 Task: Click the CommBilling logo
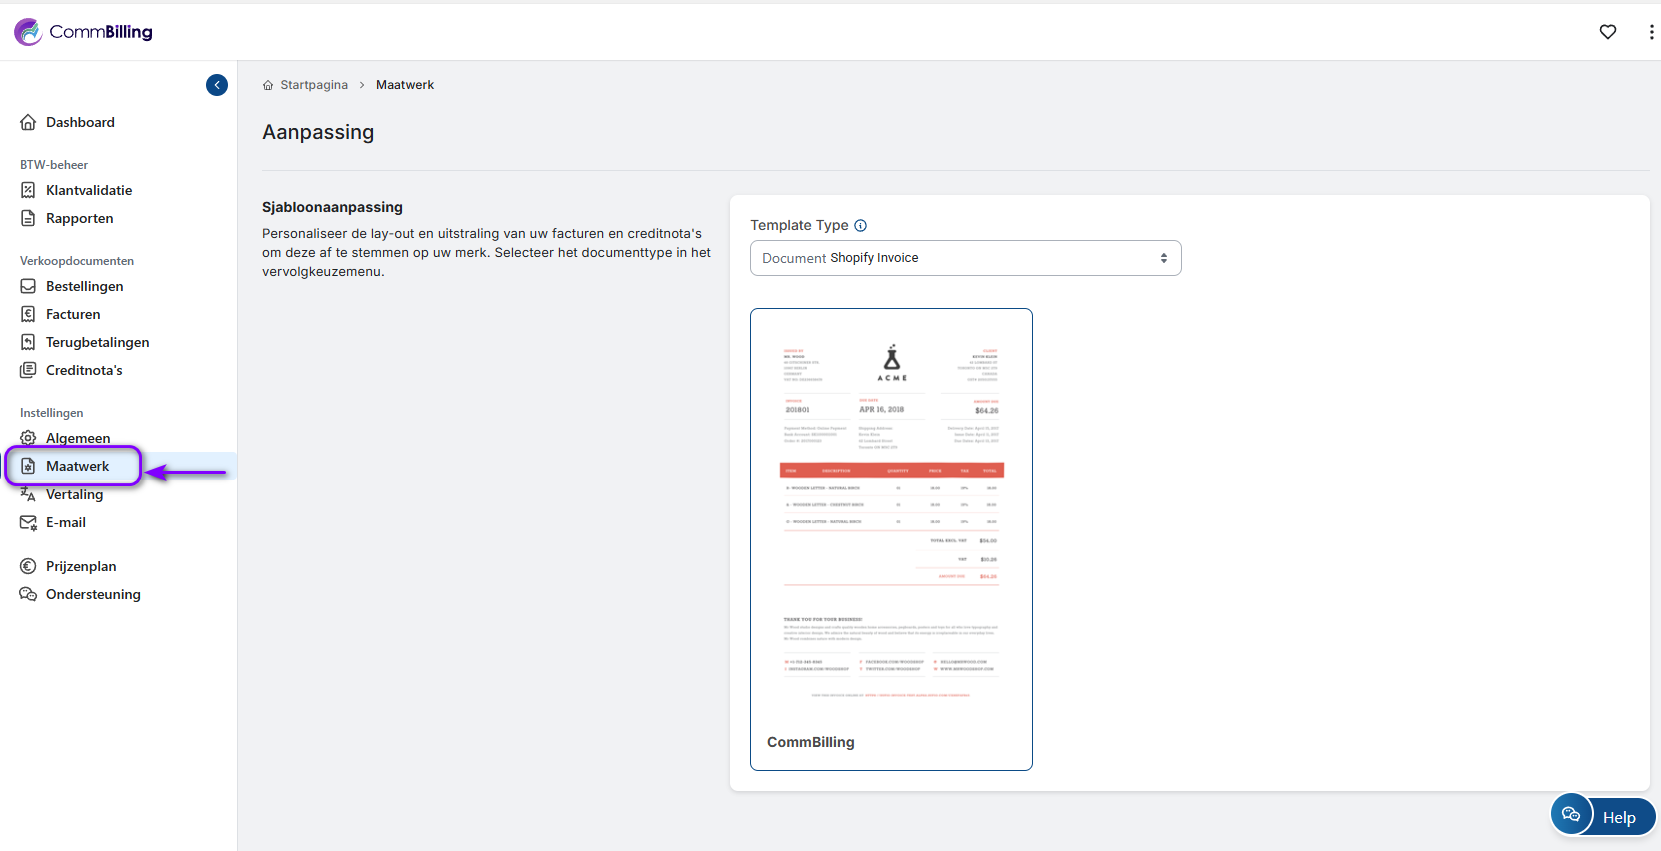coord(84,32)
